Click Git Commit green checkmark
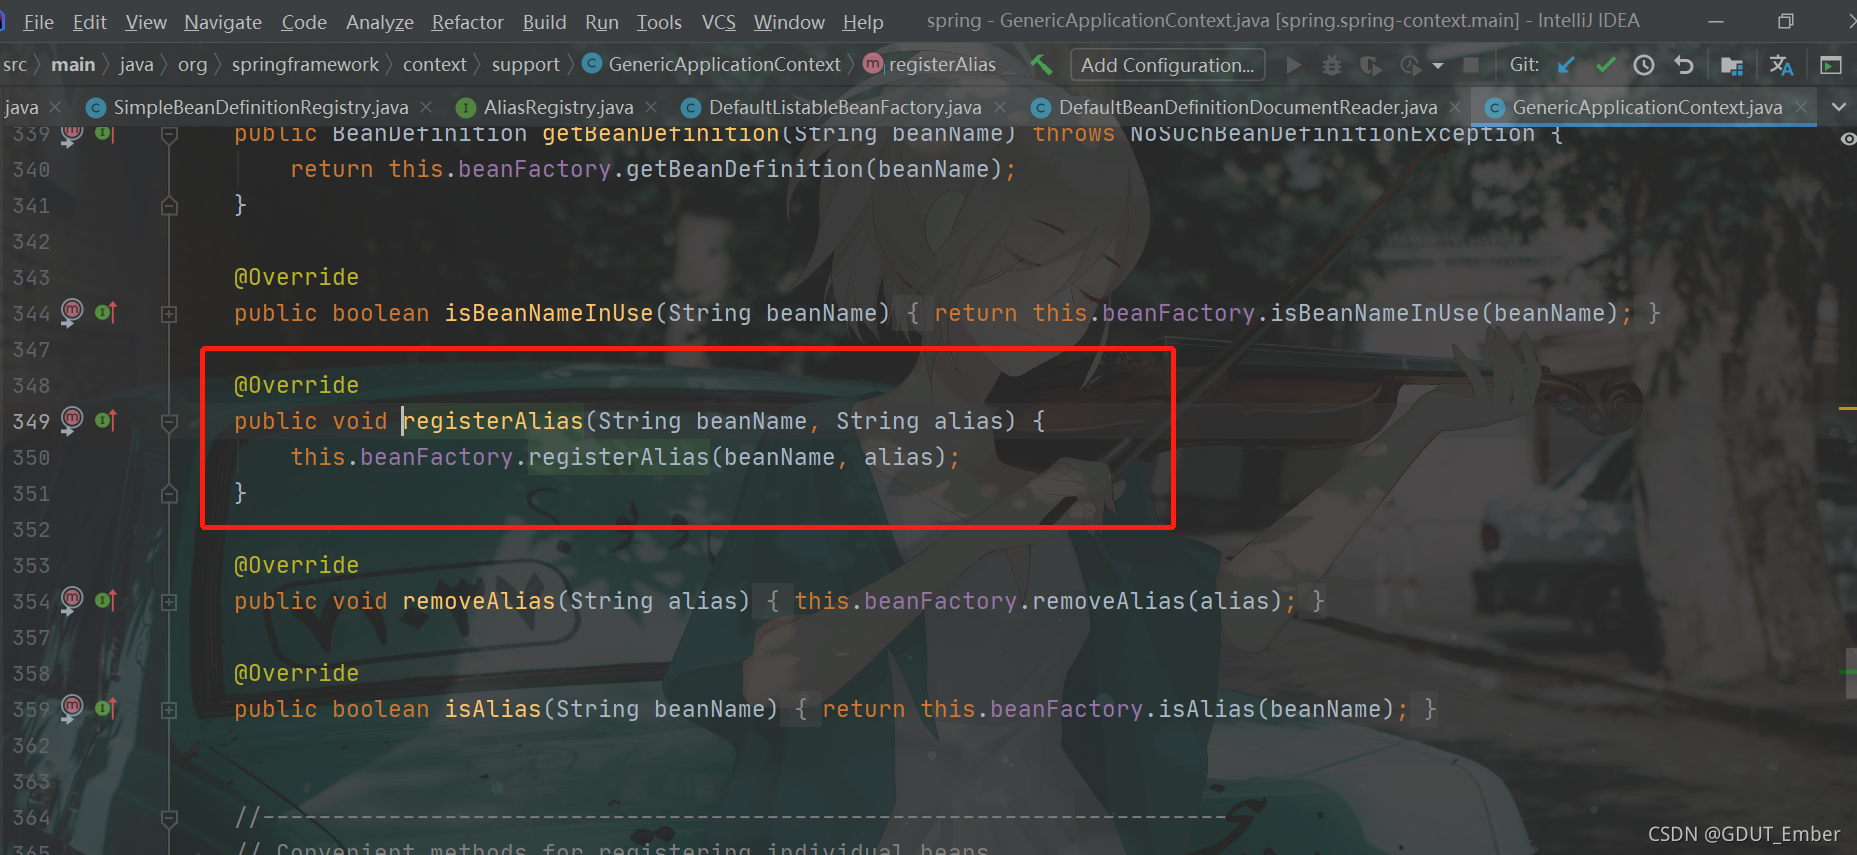Image resolution: width=1857 pixels, height=855 pixels. (1605, 65)
